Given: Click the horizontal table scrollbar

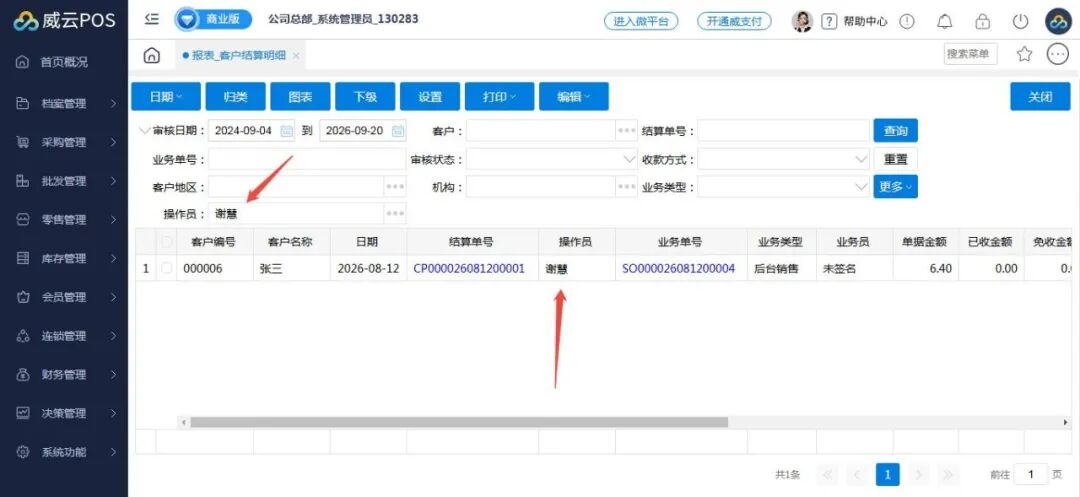Looking at the screenshot, I should tap(459, 422).
